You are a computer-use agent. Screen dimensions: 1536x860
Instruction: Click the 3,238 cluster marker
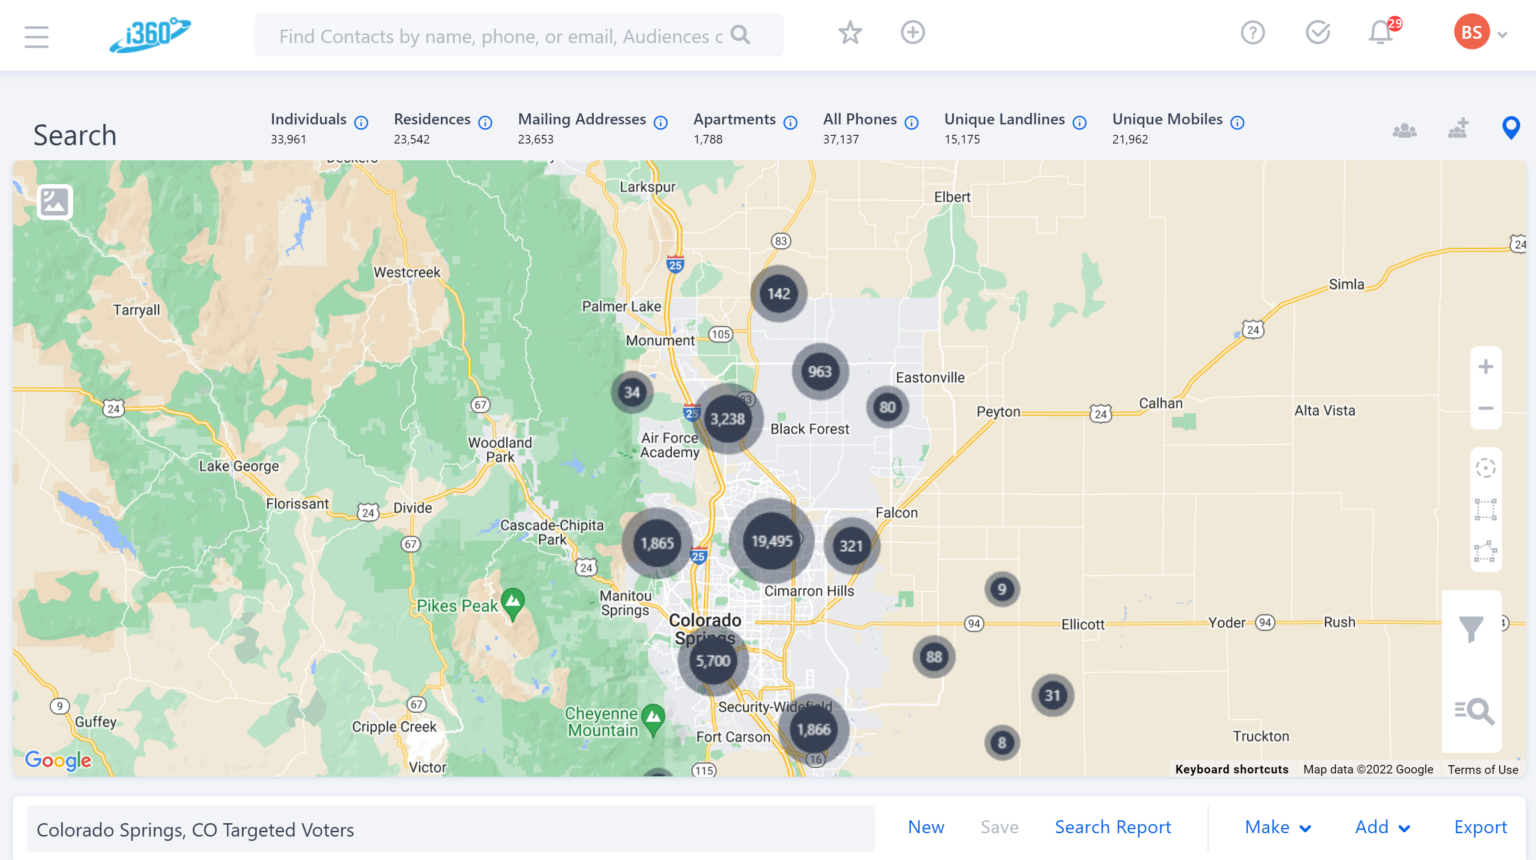(727, 419)
